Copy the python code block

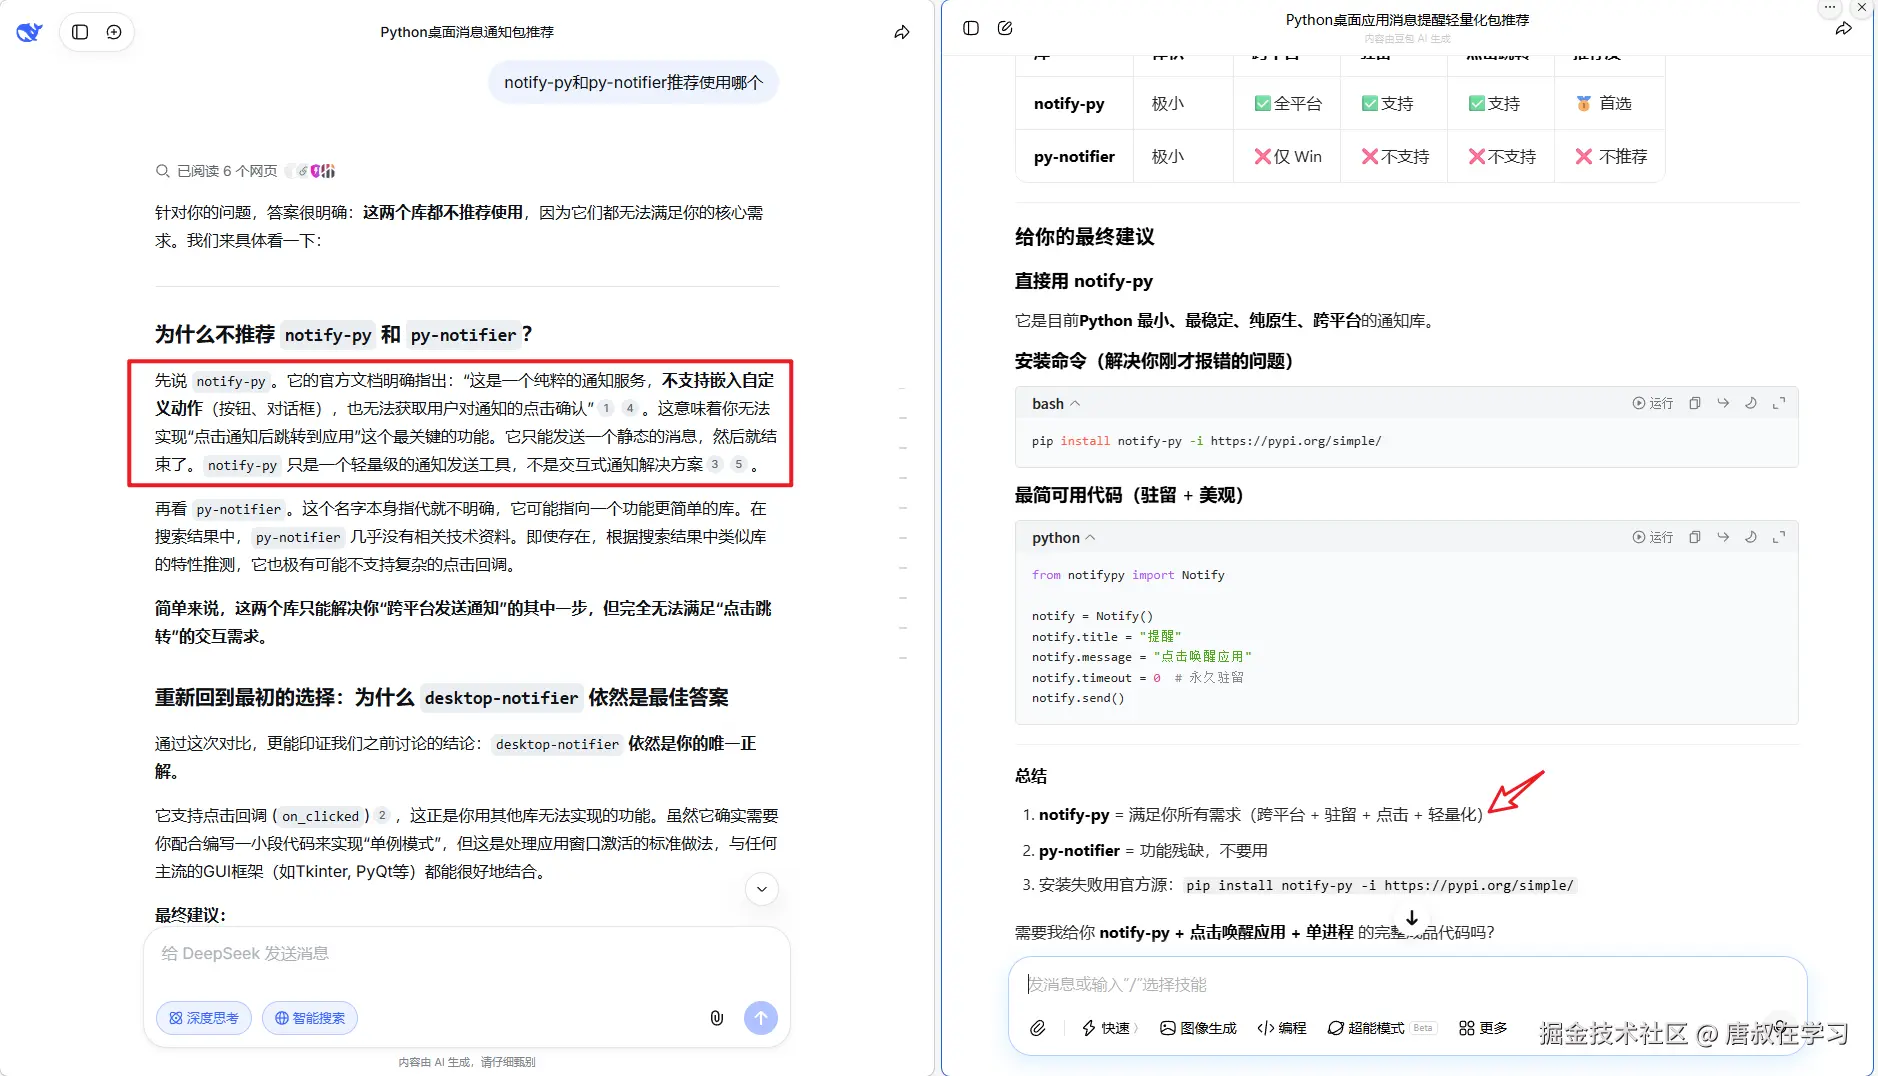1695,537
